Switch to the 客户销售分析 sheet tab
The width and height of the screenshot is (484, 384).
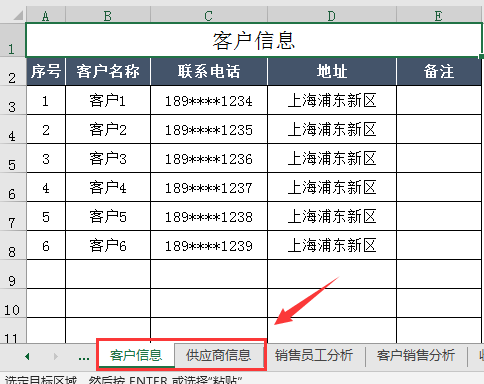[x=416, y=355]
